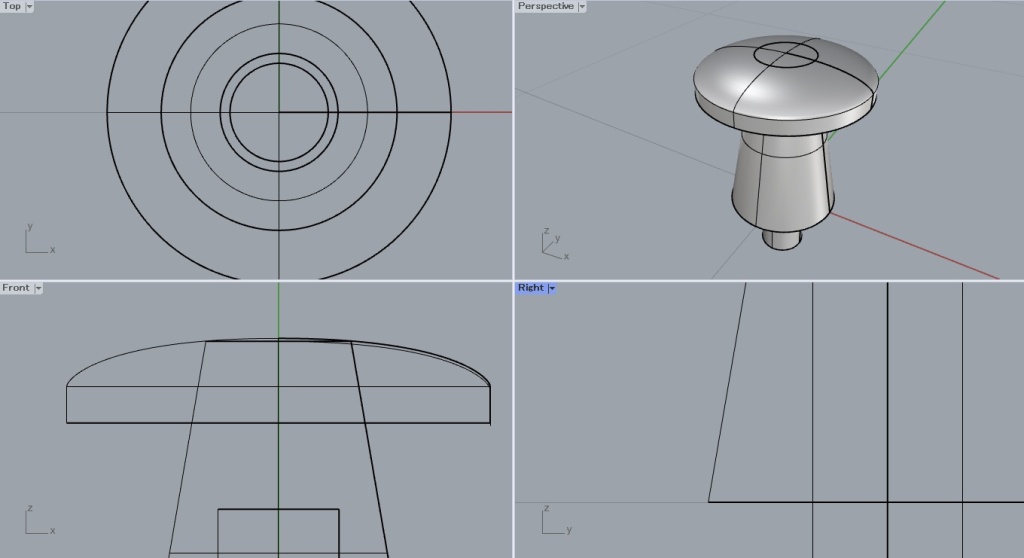Expand the Right viewport menu arrow
Viewport: 1024px width, 558px height.
[x=552, y=288]
